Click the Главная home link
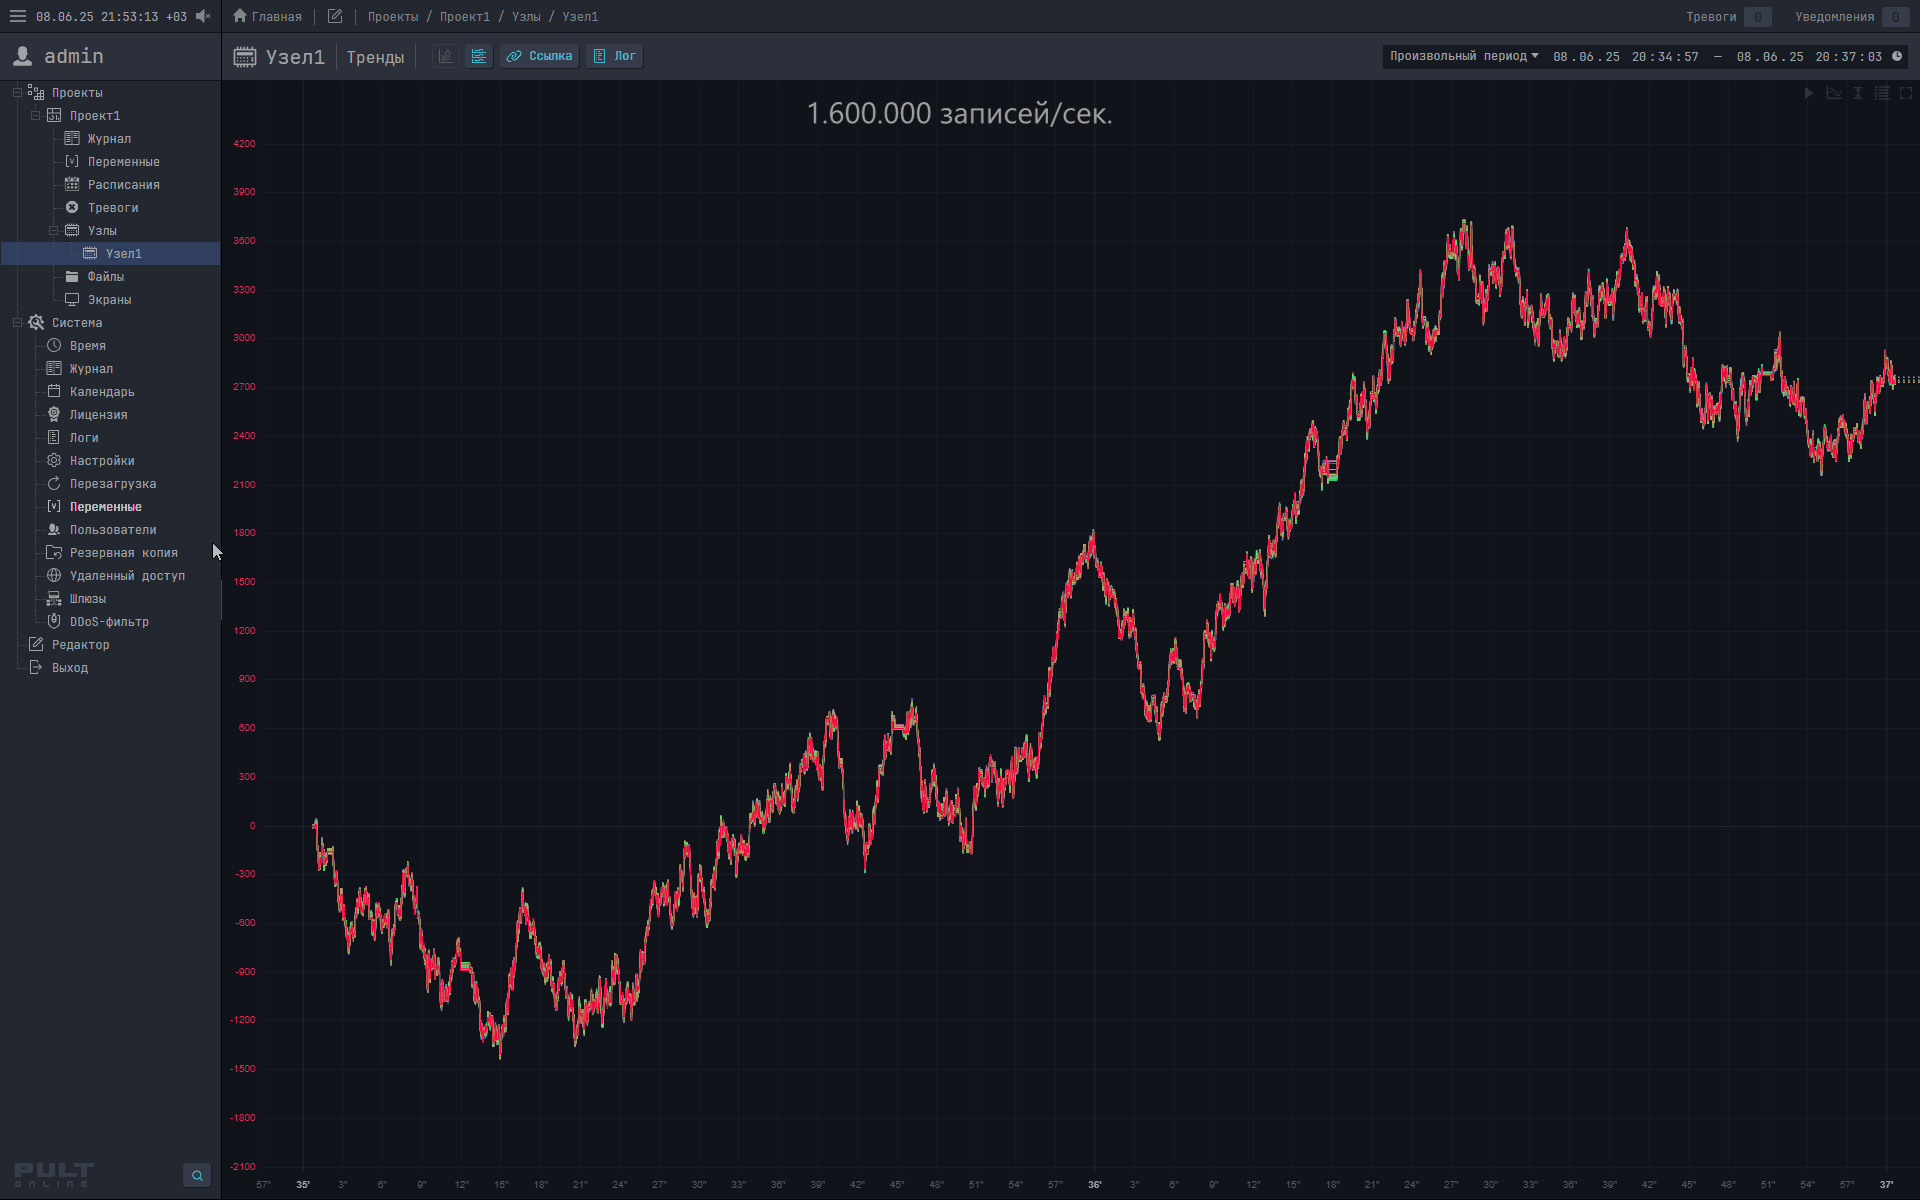The width and height of the screenshot is (1920, 1200). 267,16
